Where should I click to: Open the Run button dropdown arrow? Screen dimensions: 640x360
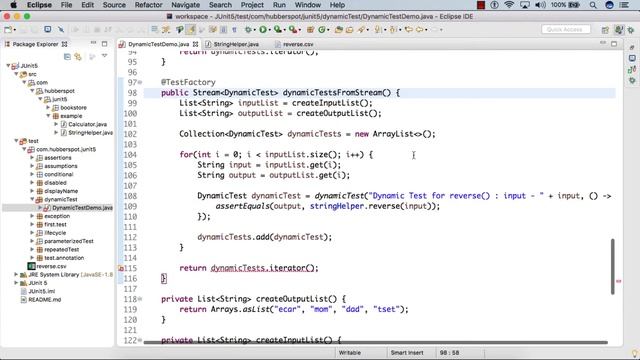[x=269, y=30]
